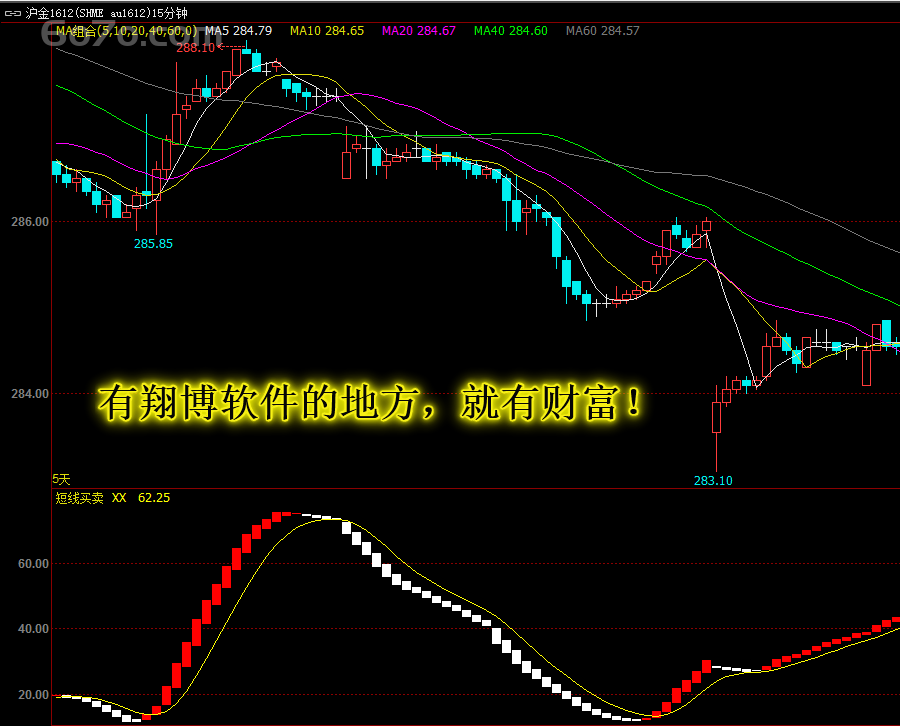Select the MA5 284.79 legend value
The image size is (900, 726).
239,31
